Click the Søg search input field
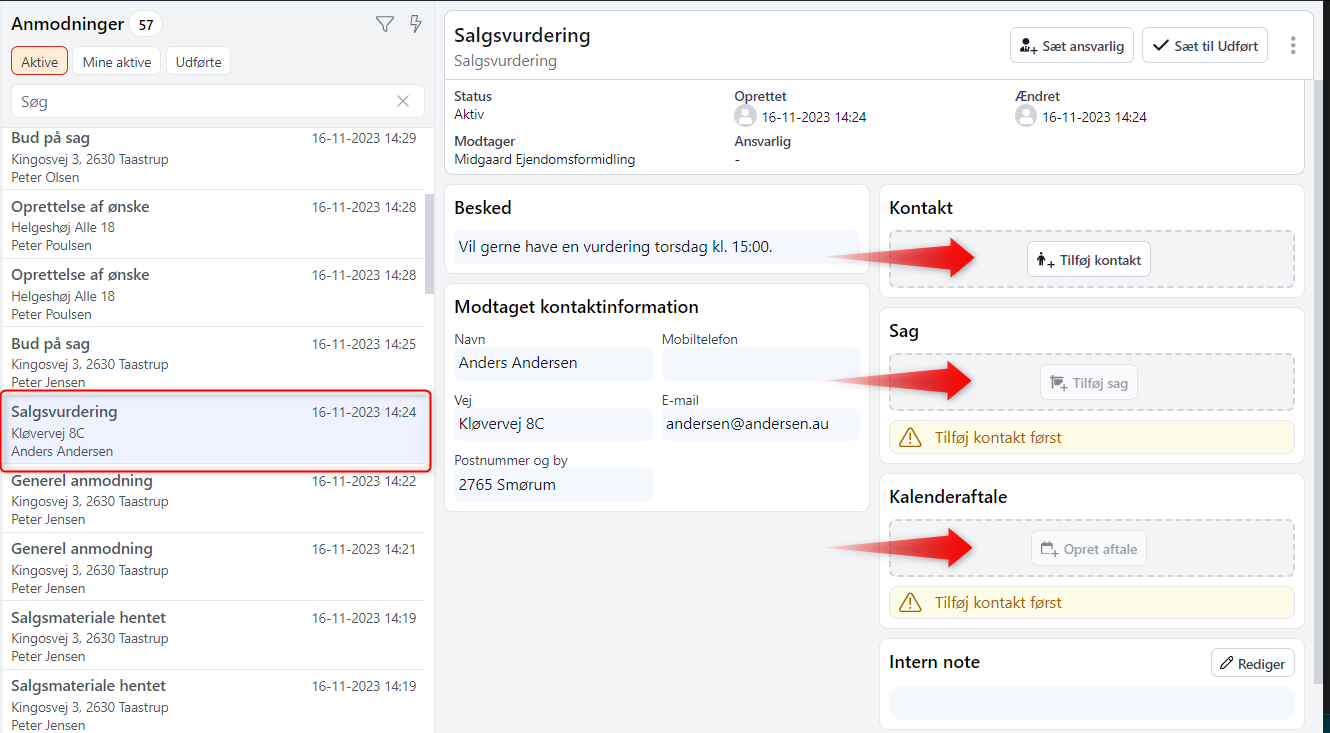The image size is (1330, 733). click(x=200, y=101)
